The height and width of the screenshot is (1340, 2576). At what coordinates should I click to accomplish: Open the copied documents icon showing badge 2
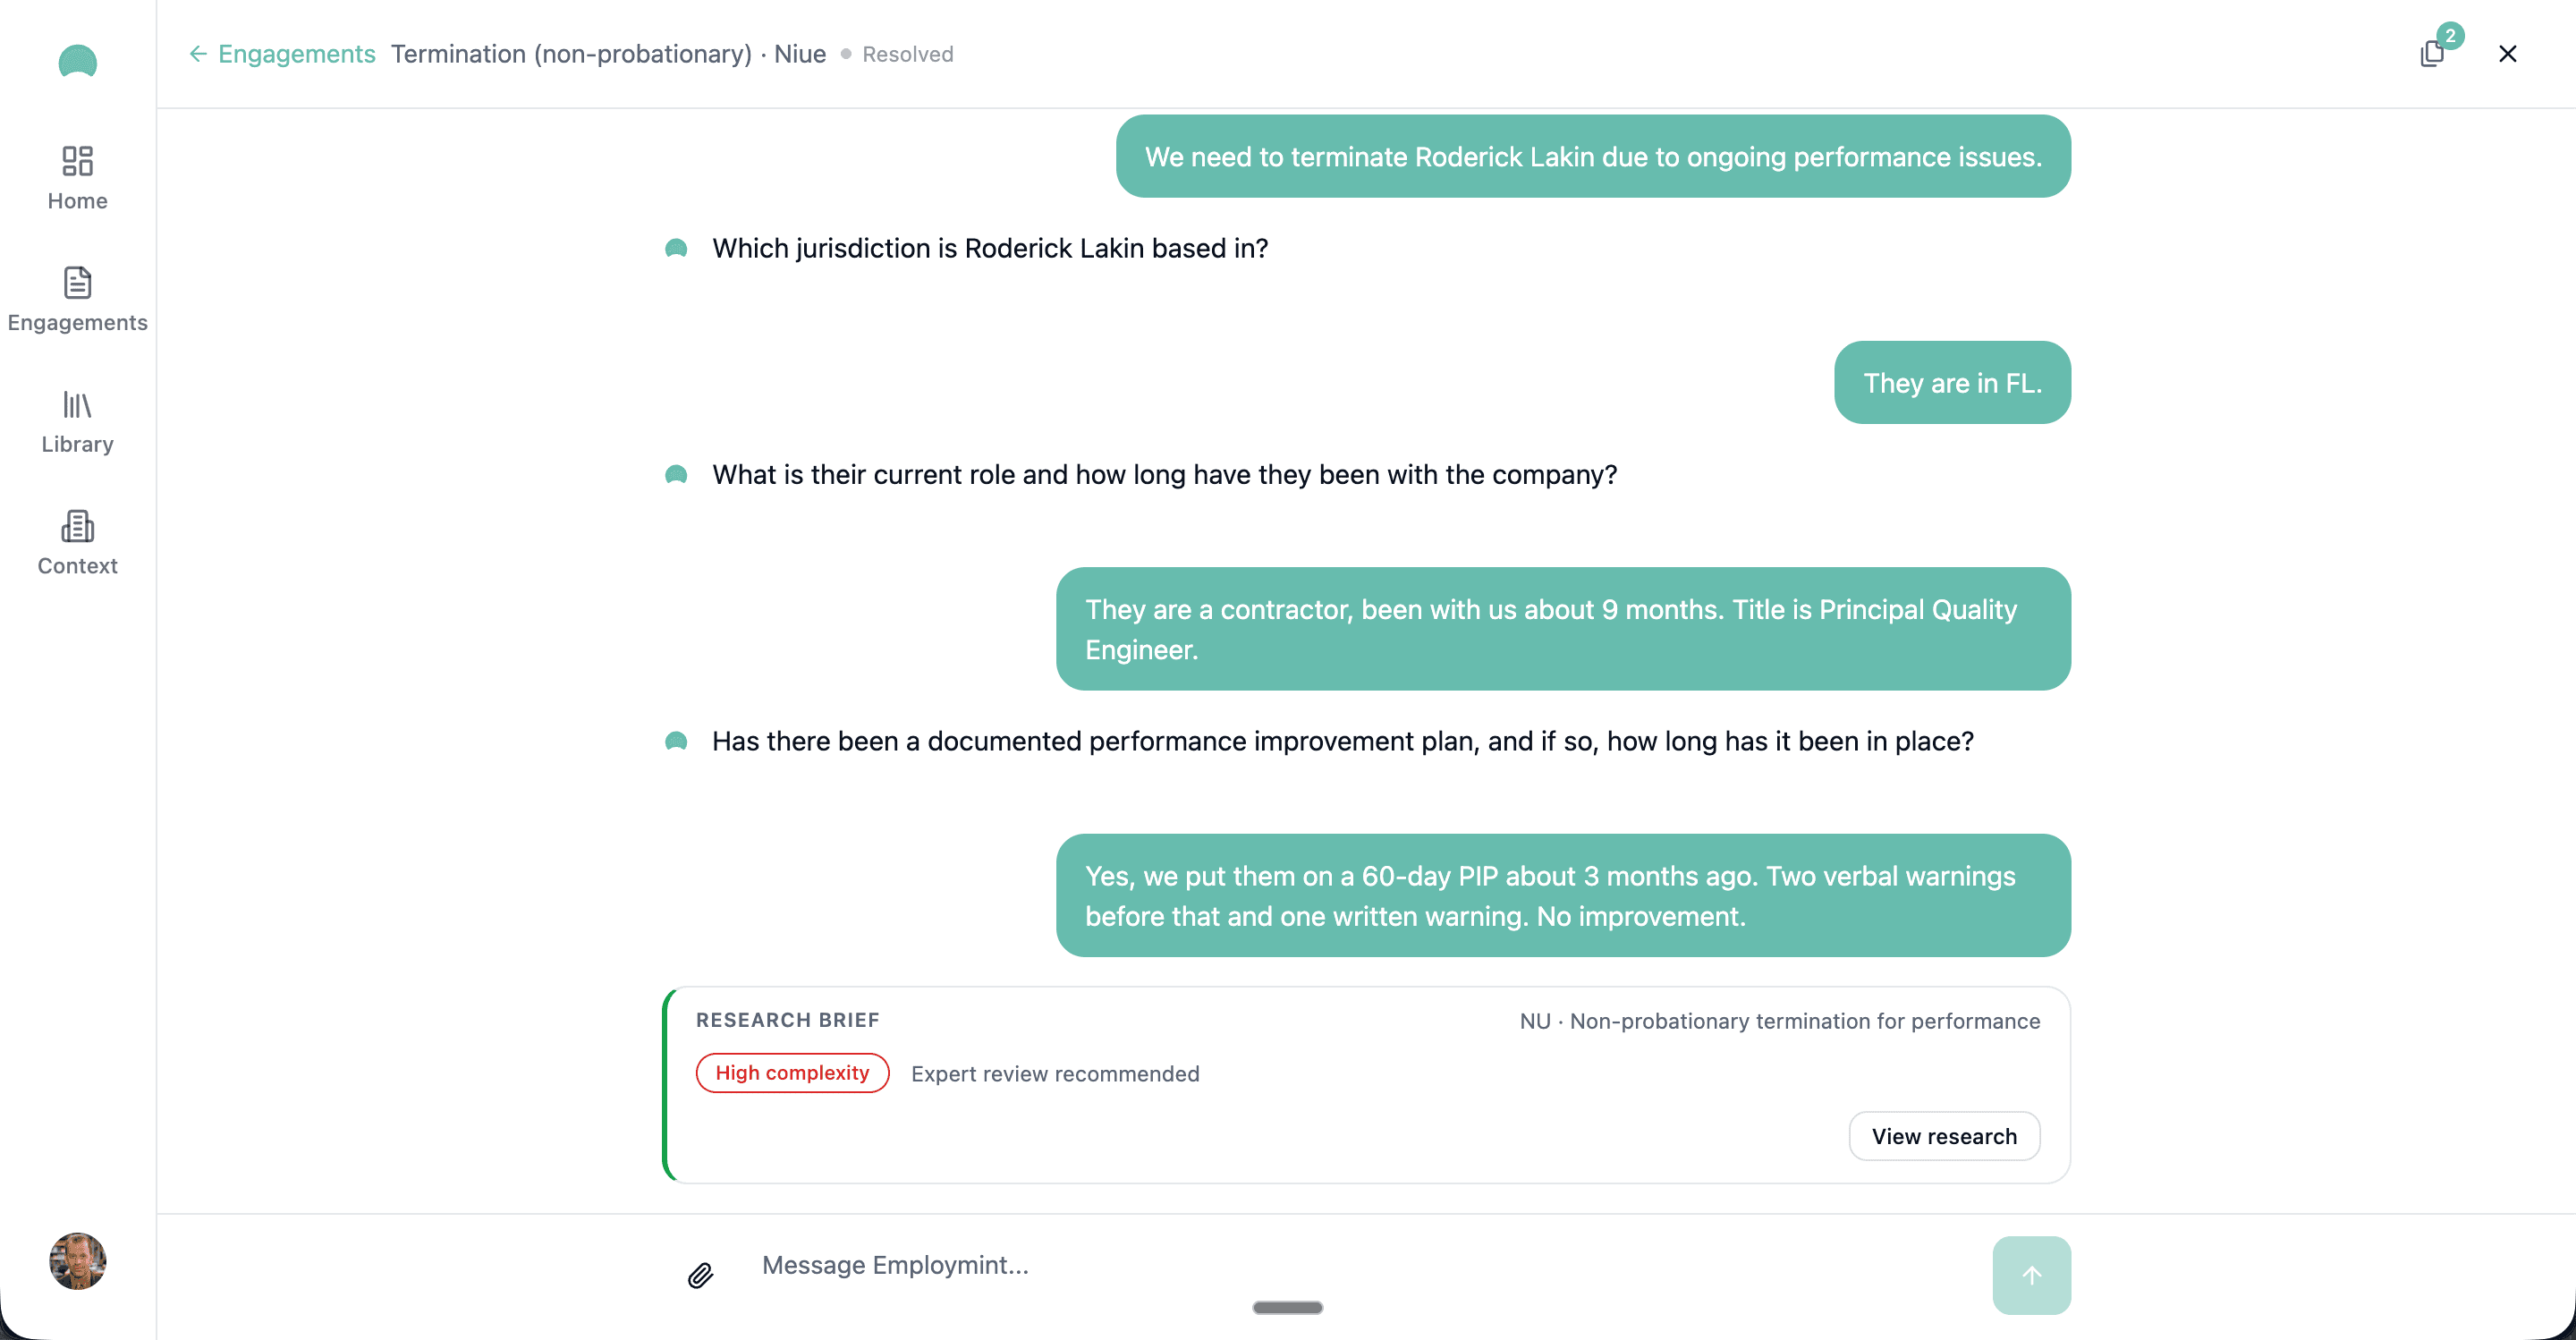pyautogui.click(x=2434, y=53)
